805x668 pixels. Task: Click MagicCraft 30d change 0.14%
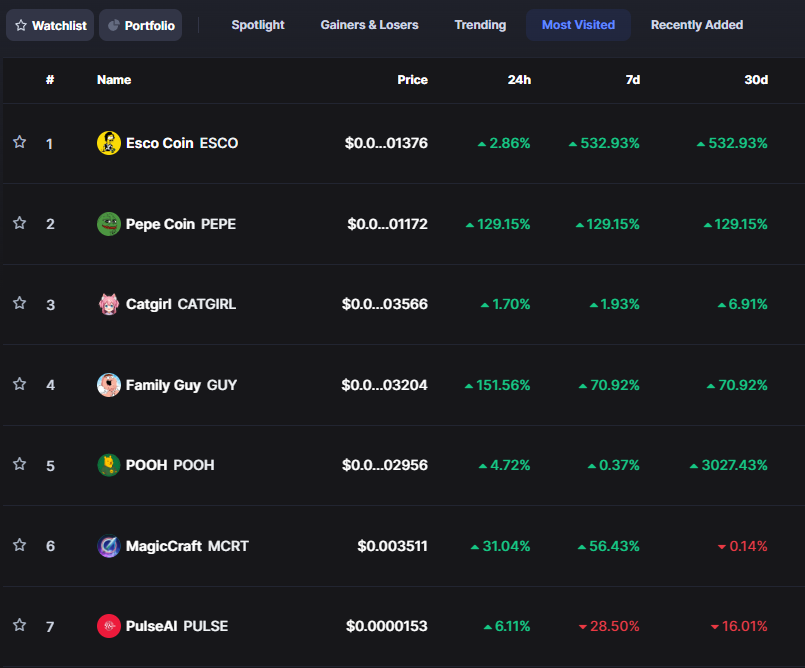742,546
